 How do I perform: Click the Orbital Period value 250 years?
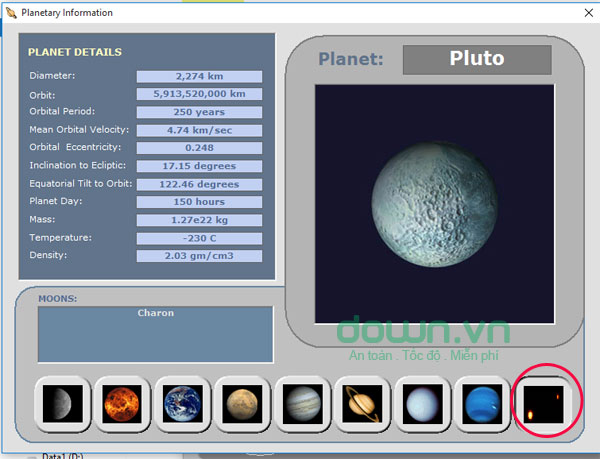(199, 112)
